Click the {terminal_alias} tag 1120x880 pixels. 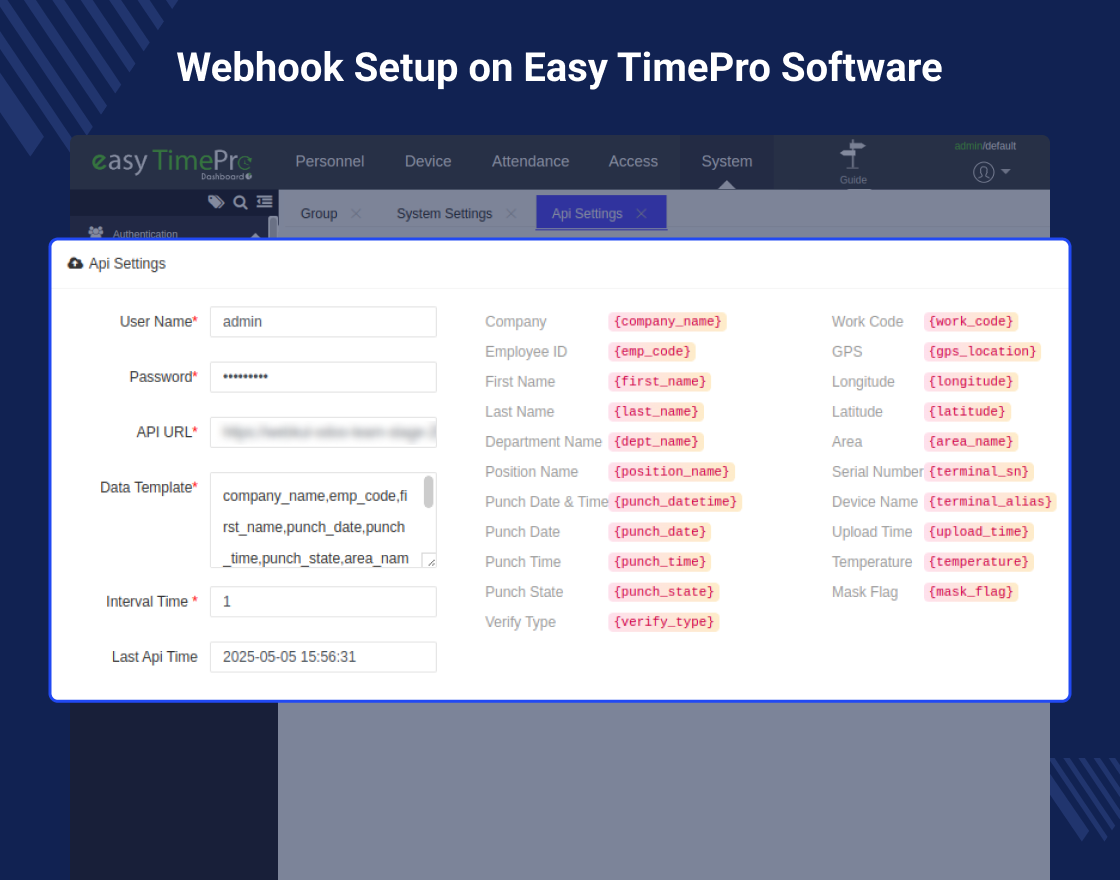pyautogui.click(x=990, y=501)
